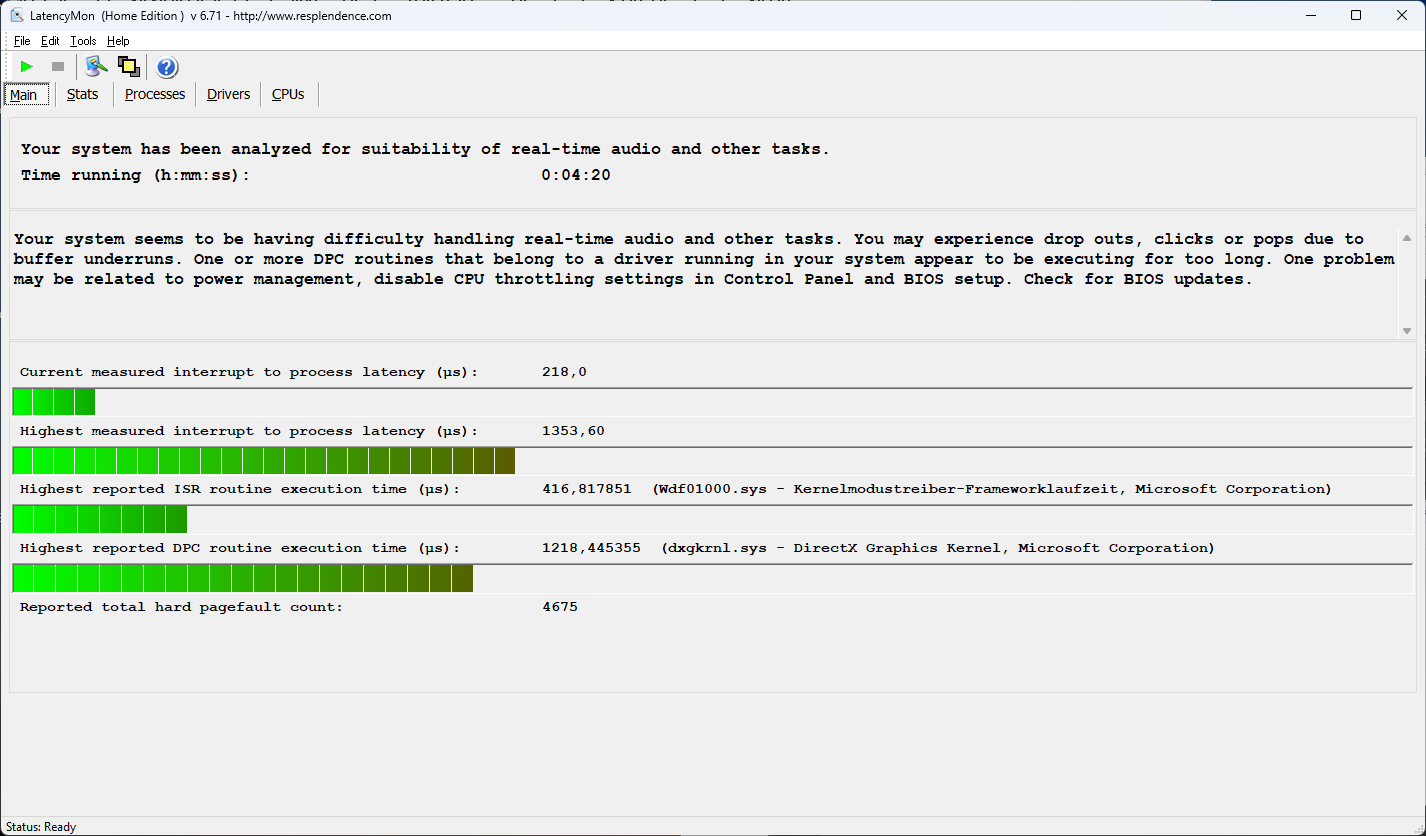Open the Help menu
Image resolution: width=1426 pixels, height=836 pixels.
click(x=118, y=41)
